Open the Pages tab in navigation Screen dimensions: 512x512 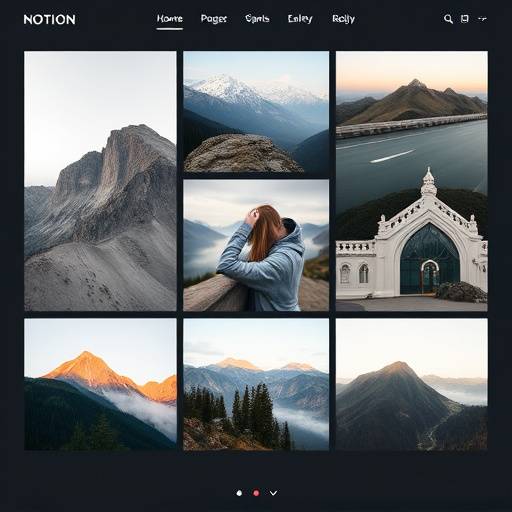213,19
